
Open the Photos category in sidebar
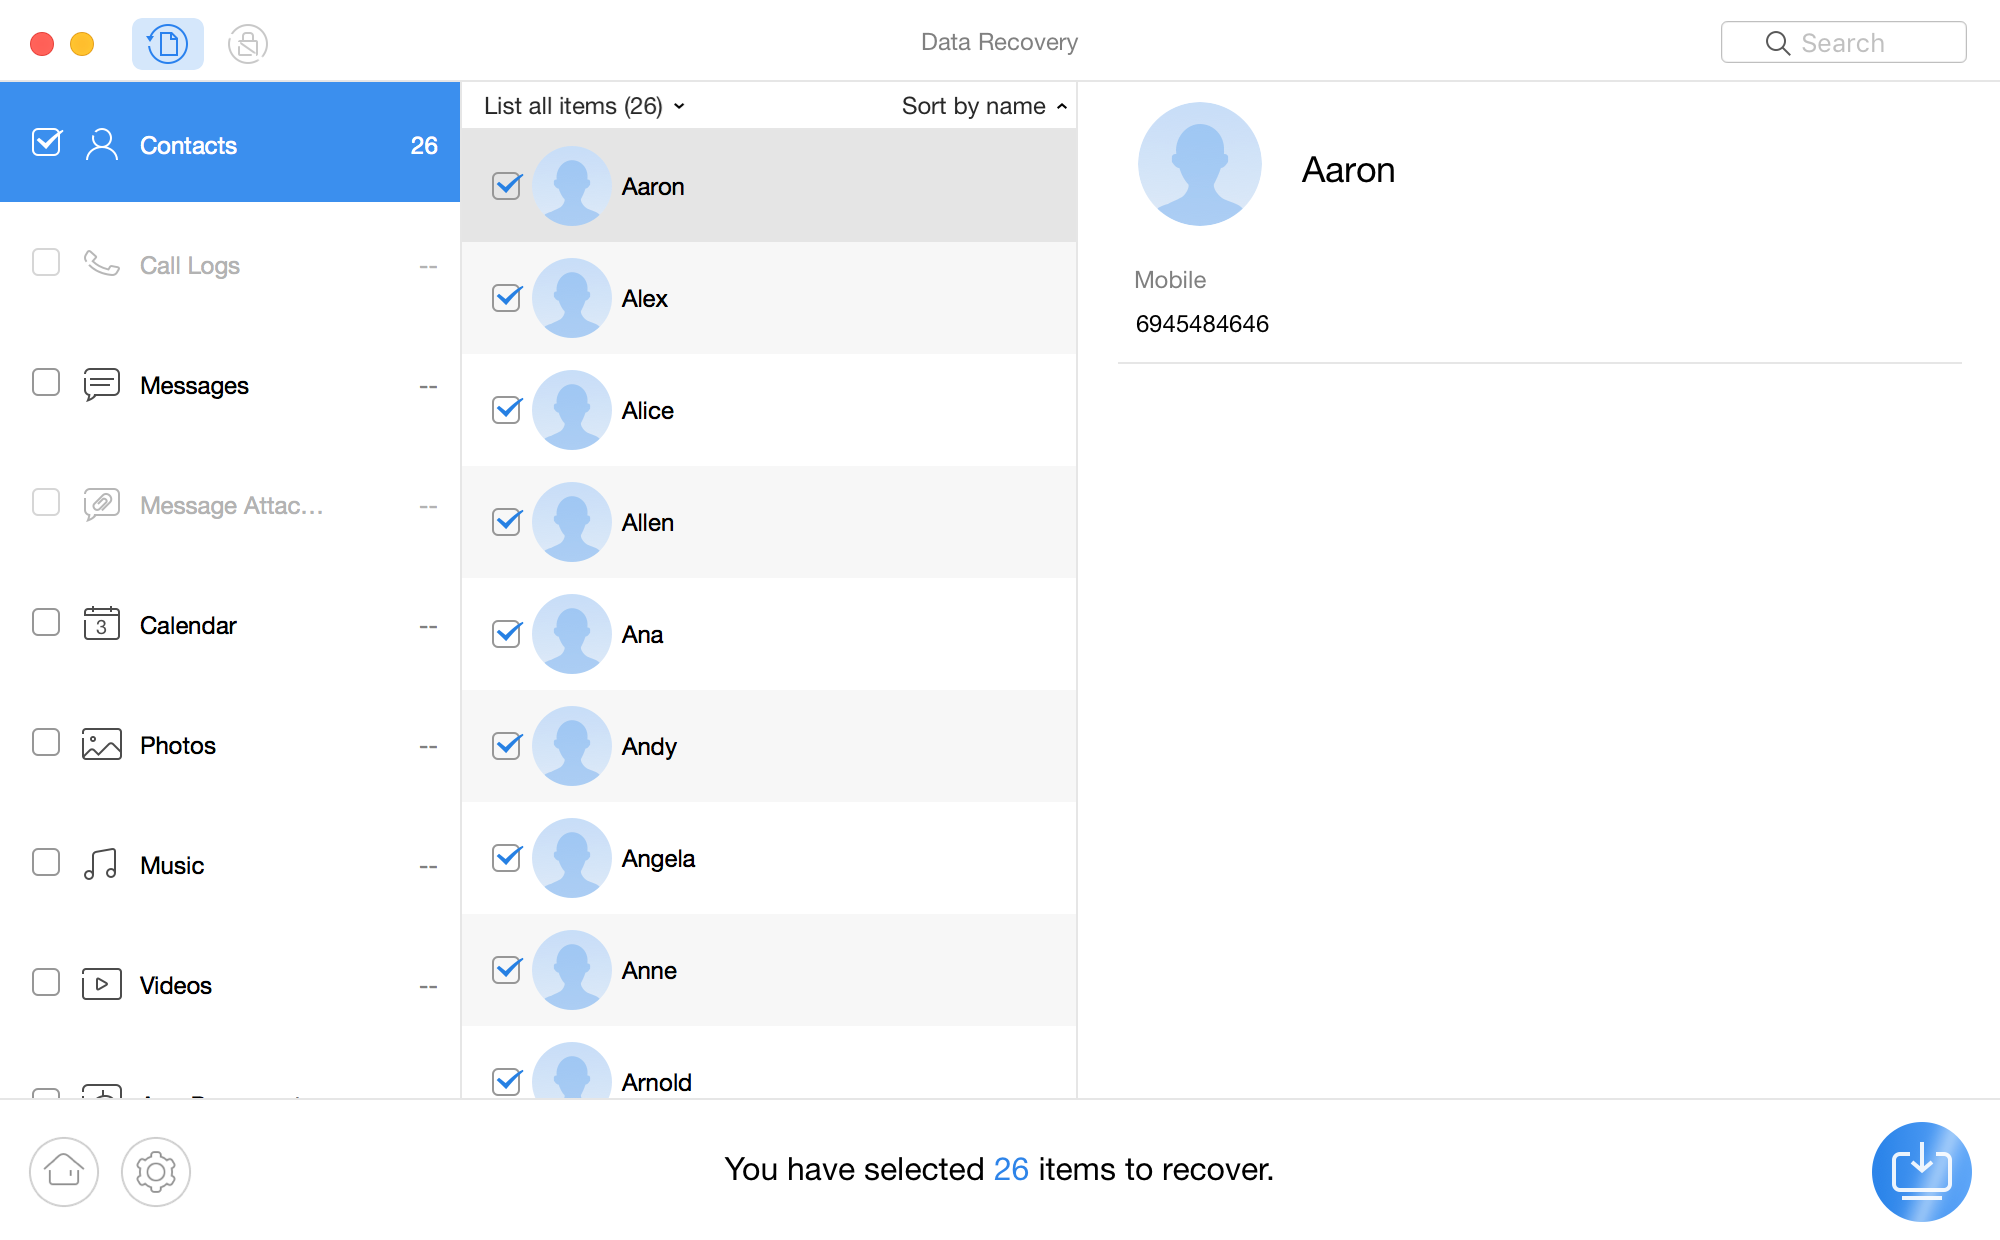[178, 746]
